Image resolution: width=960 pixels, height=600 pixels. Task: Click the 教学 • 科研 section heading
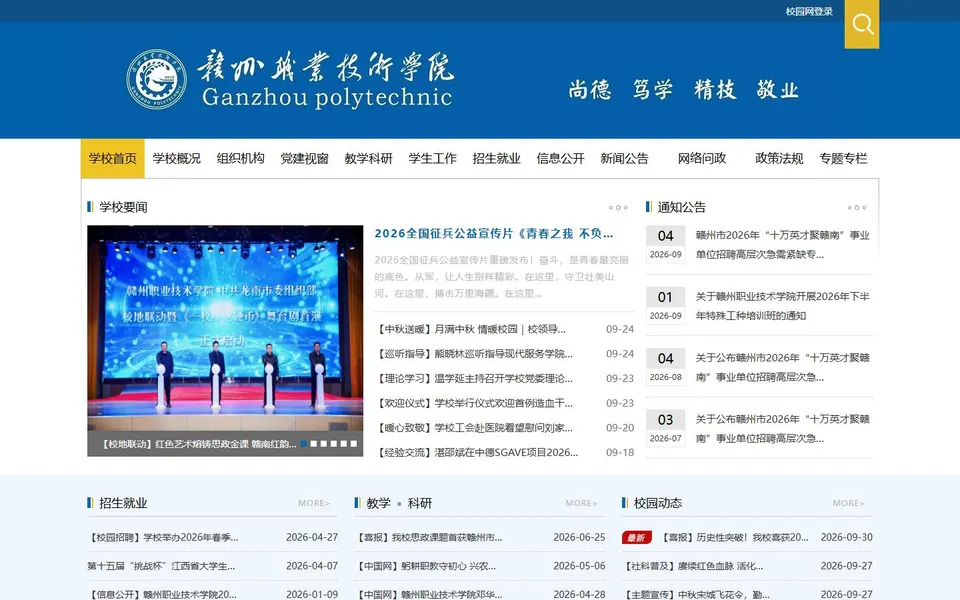[399, 503]
